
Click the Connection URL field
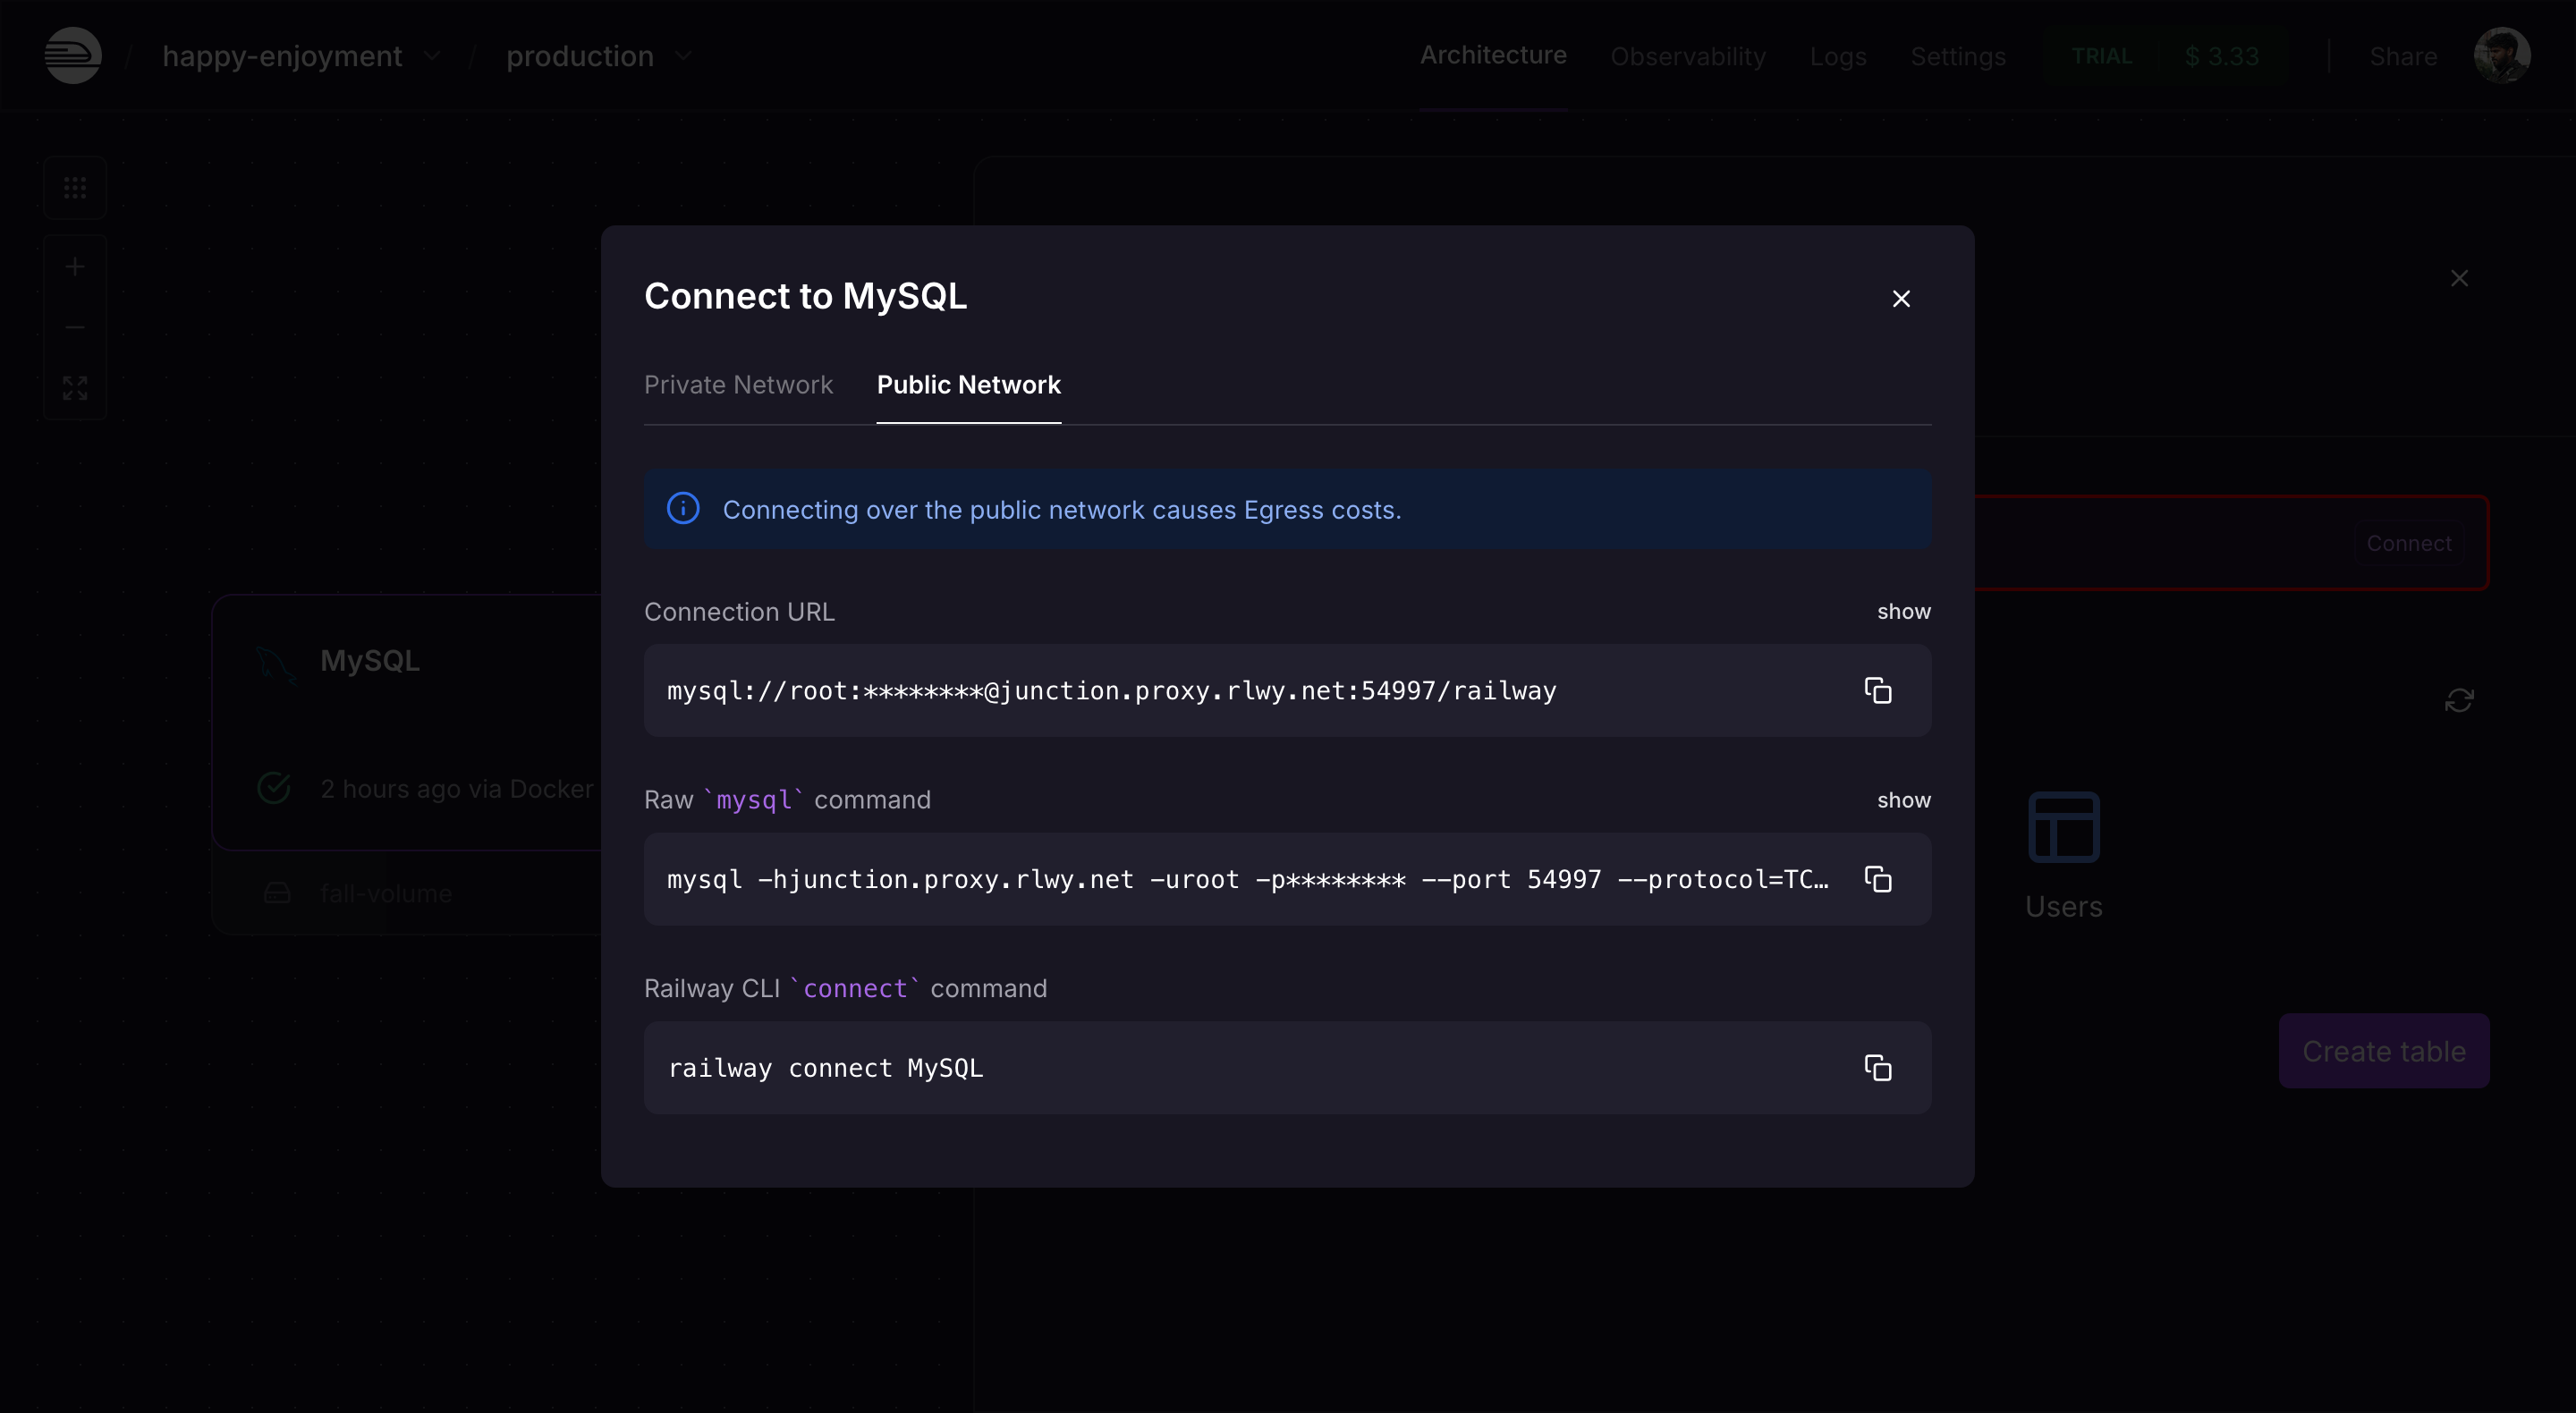coord(1287,690)
